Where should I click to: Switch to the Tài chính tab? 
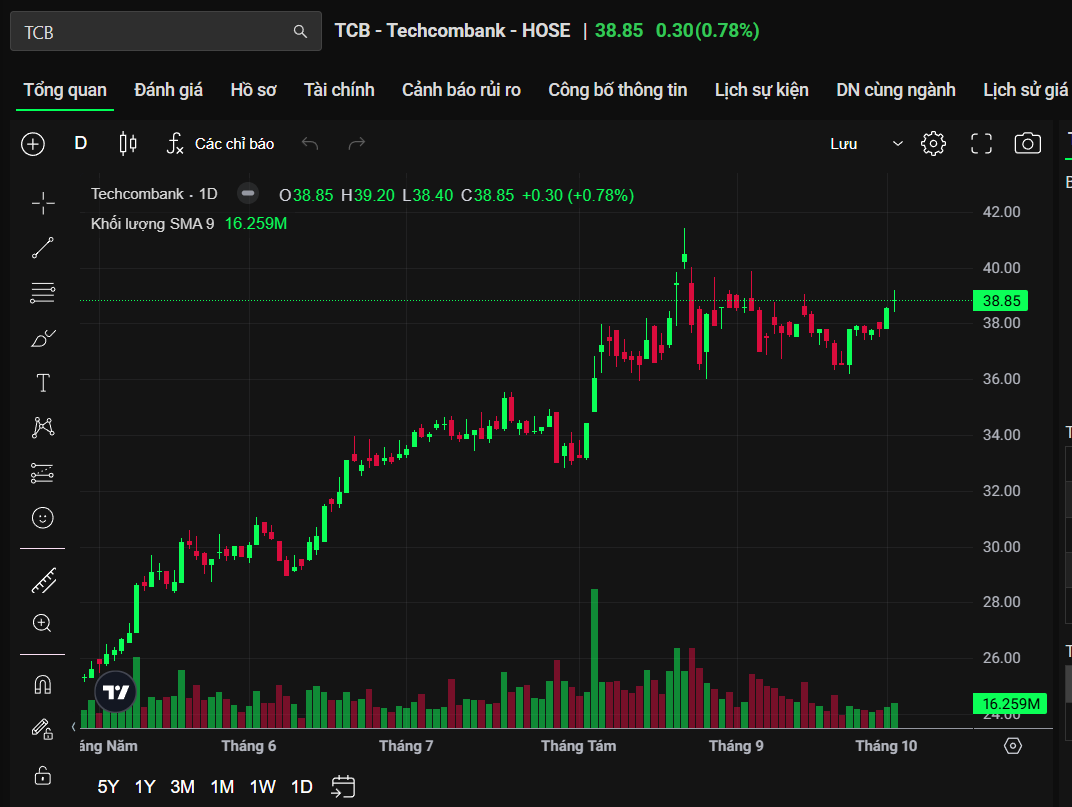[x=339, y=90]
